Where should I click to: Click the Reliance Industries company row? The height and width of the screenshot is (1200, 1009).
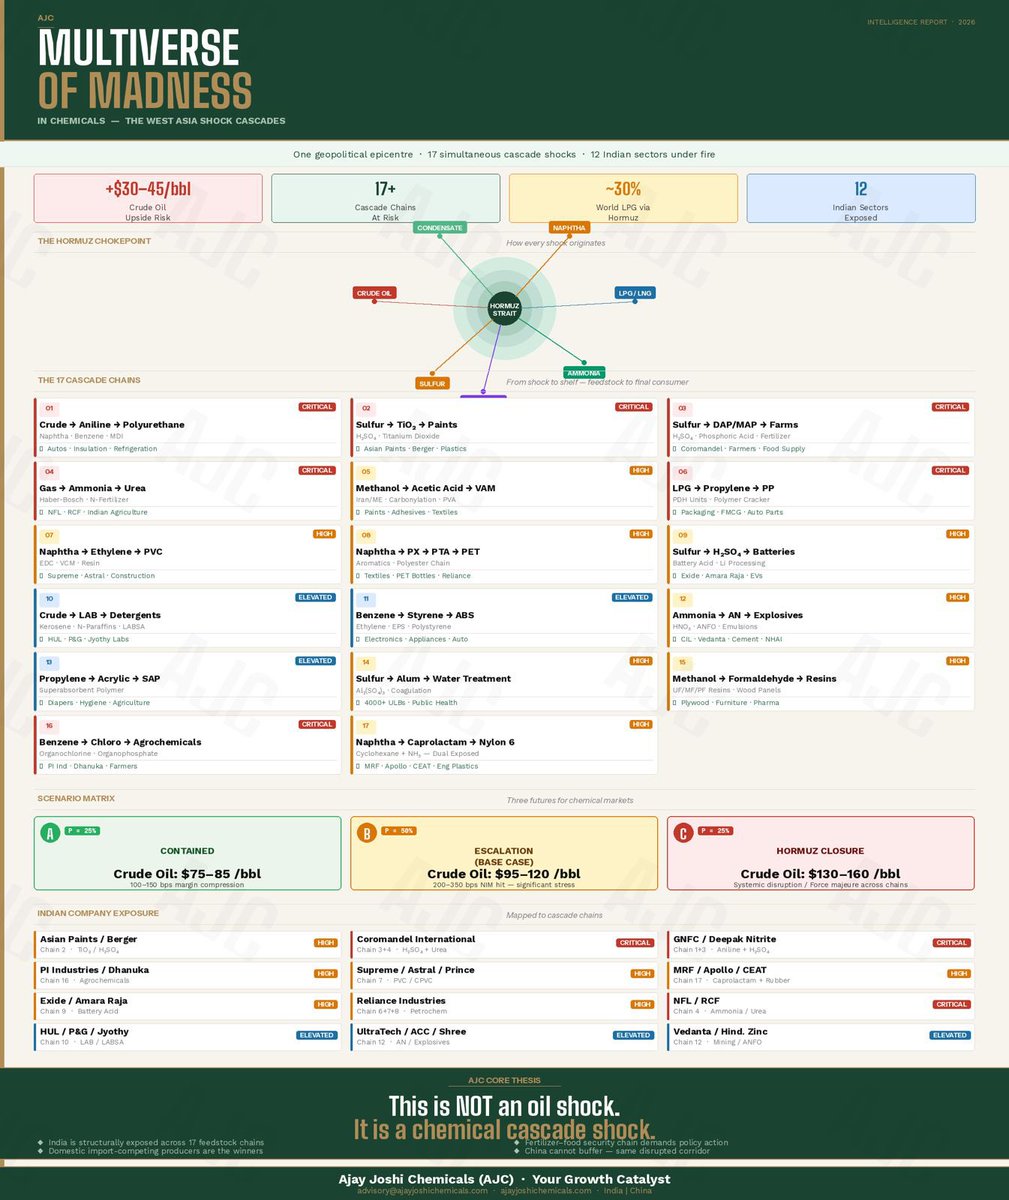[x=503, y=1005]
